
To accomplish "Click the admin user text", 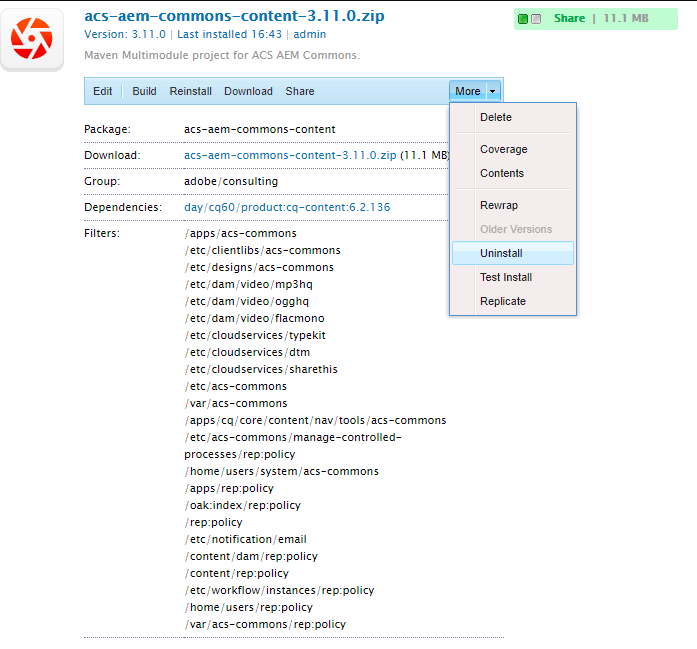I will tap(310, 34).
